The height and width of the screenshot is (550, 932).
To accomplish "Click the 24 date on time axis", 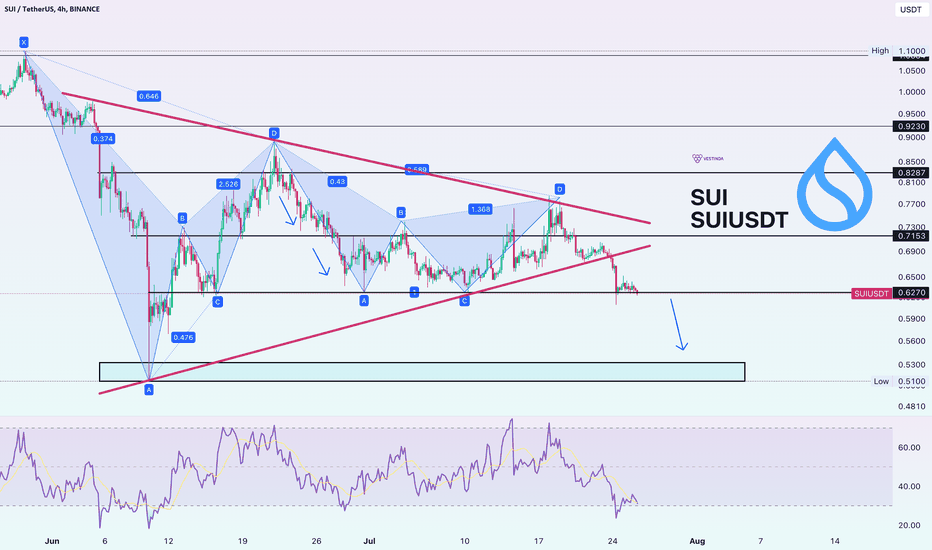I will point(613,540).
